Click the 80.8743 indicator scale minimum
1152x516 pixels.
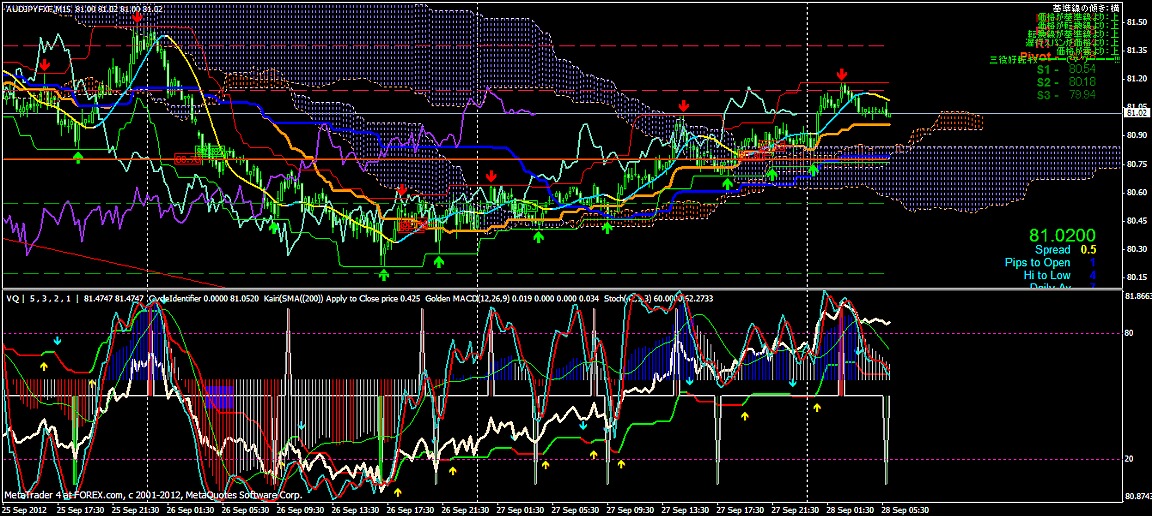(1137, 496)
